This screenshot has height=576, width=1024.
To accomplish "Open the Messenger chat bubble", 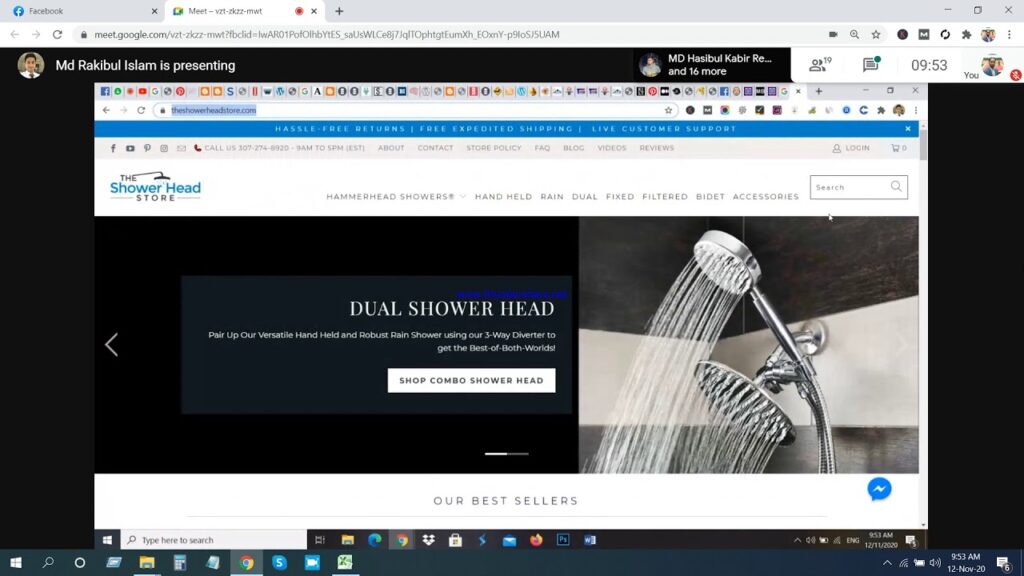I will click(879, 489).
